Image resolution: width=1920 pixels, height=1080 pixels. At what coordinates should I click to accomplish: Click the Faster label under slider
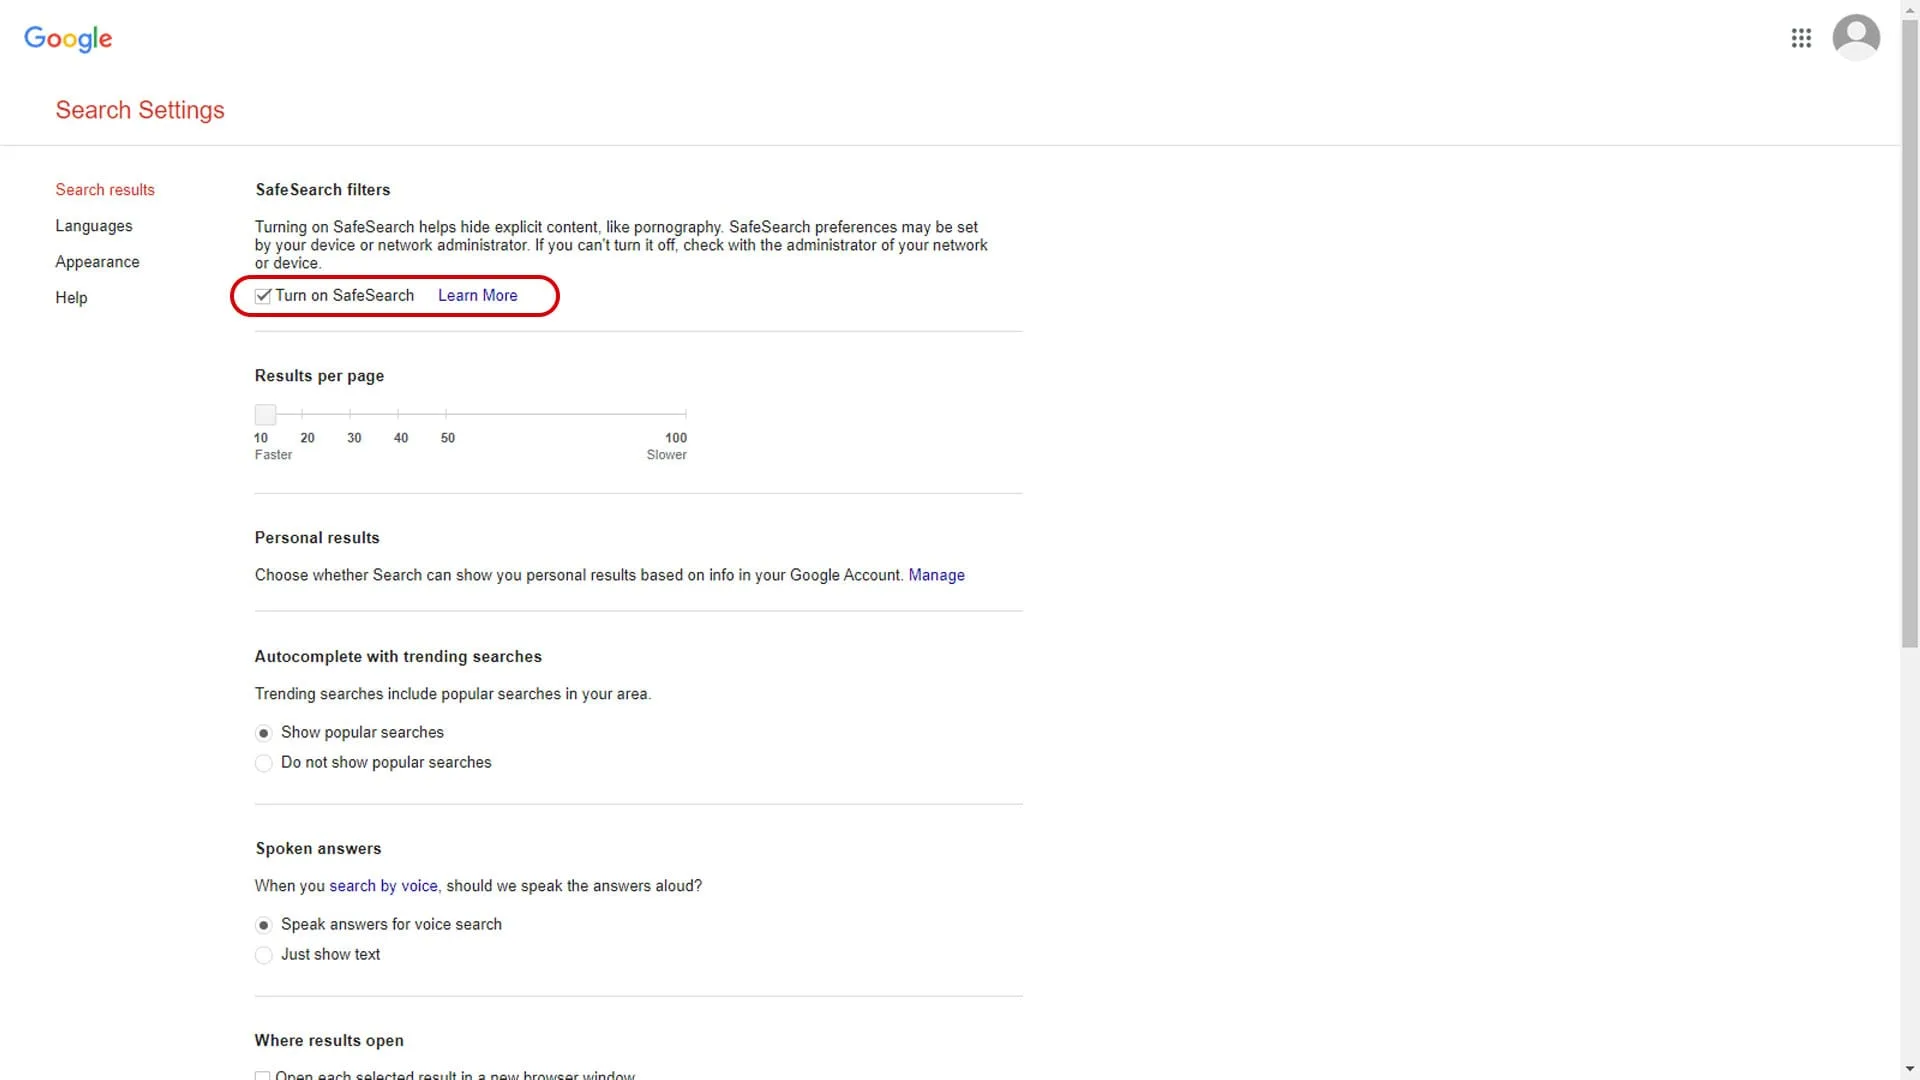[x=273, y=455]
